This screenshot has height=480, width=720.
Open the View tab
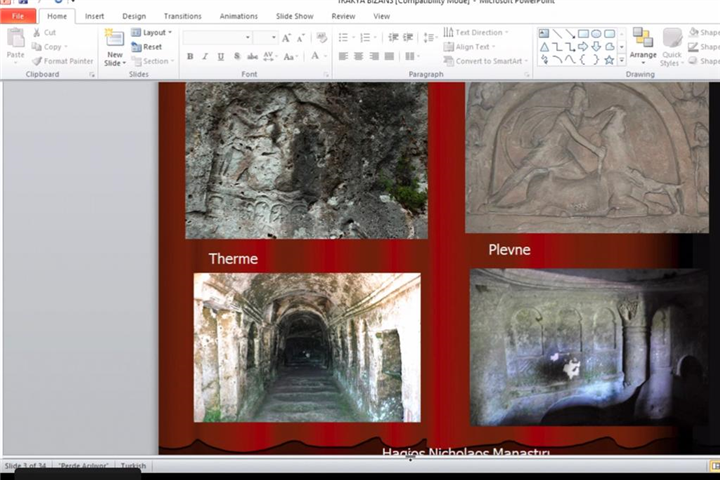(x=381, y=16)
